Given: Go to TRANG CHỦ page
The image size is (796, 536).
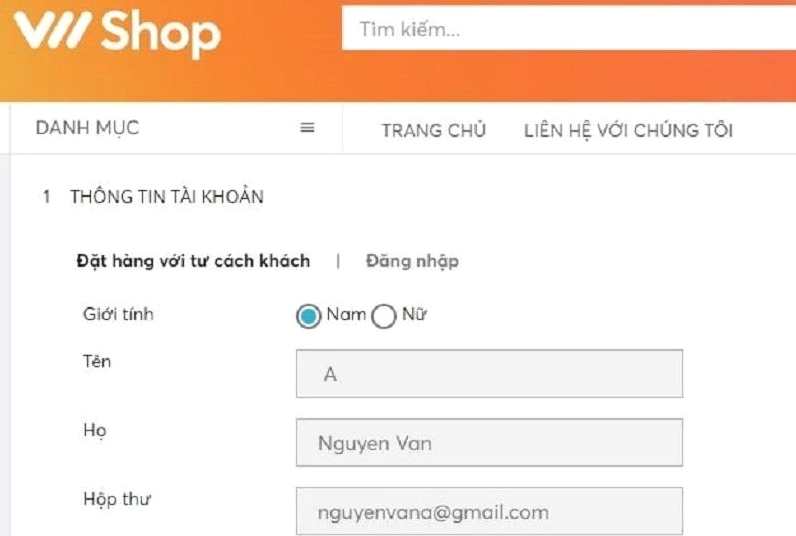Looking at the screenshot, I should point(434,130).
